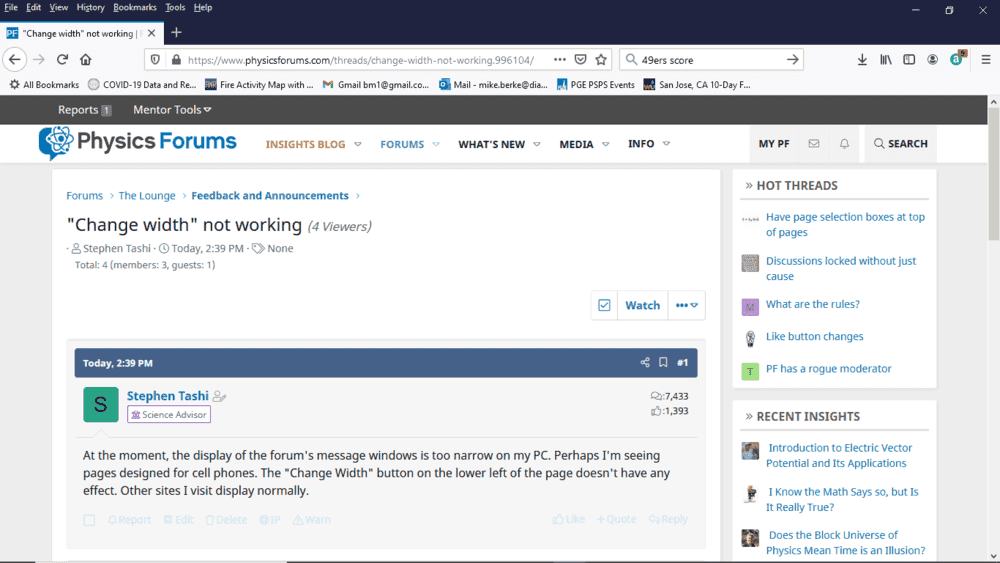Viewport: 1000px width, 563px height.
Task: Expand the Insights Blog dropdown menu
Action: [x=357, y=144]
